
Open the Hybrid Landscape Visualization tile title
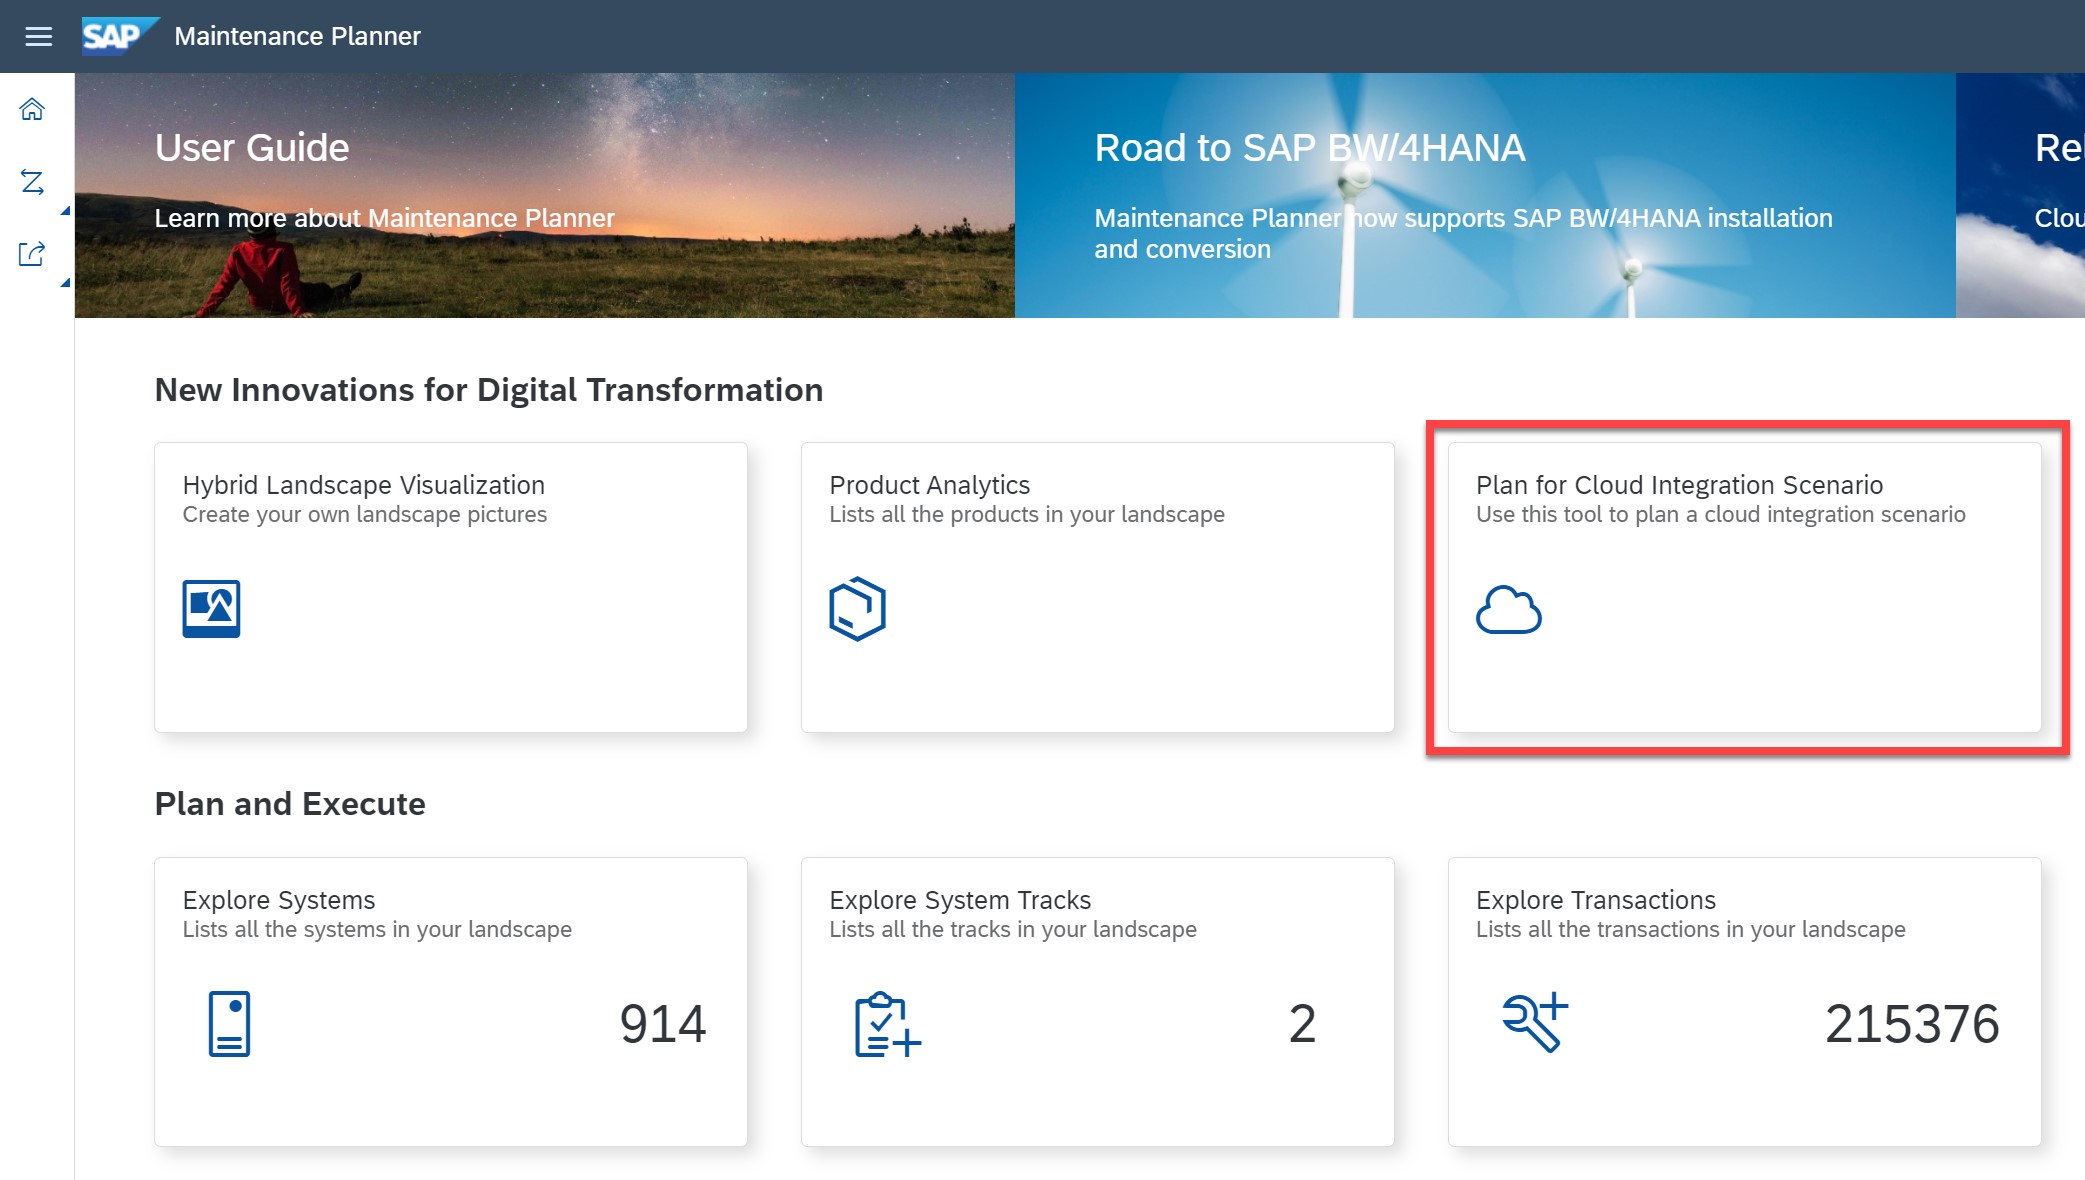(x=363, y=485)
